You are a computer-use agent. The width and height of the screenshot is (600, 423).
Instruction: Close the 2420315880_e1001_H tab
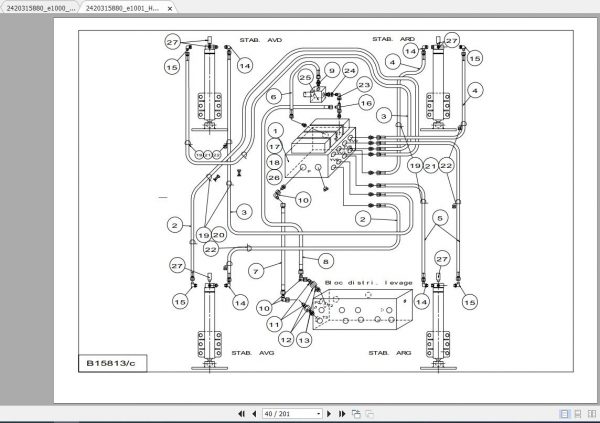pyautogui.click(x=170, y=8)
